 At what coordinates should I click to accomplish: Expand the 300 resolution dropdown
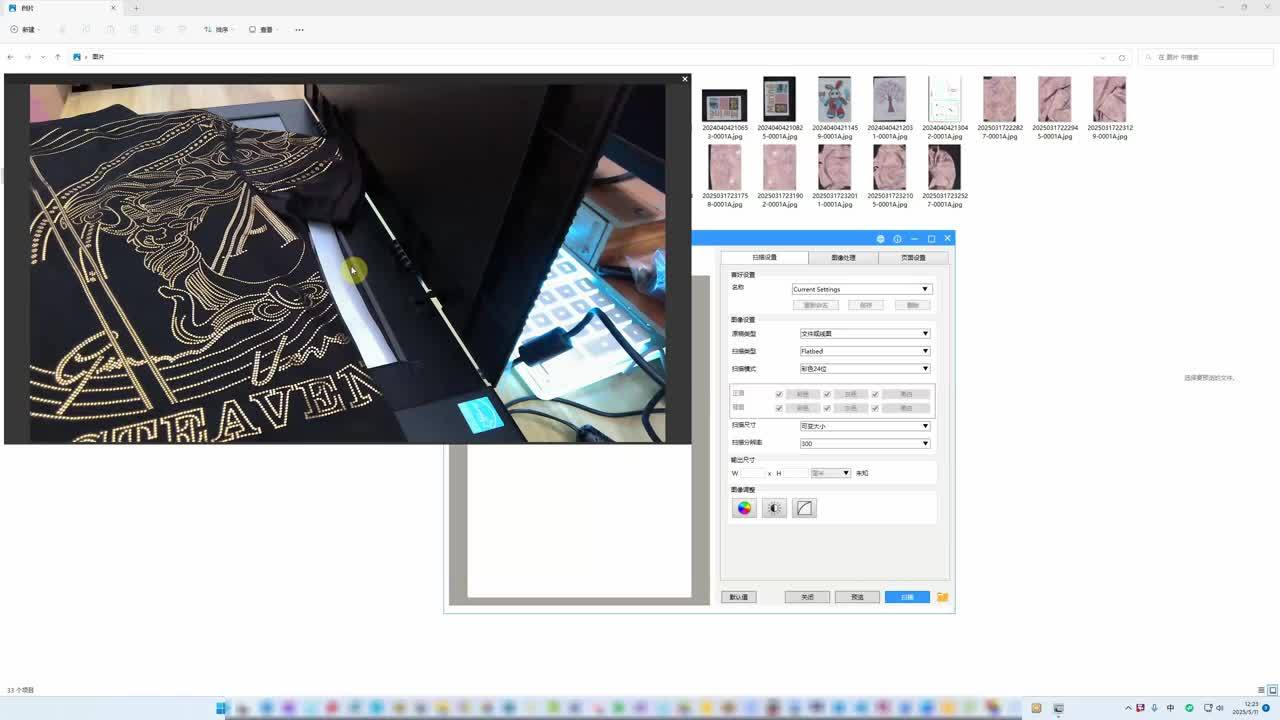[865, 443]
